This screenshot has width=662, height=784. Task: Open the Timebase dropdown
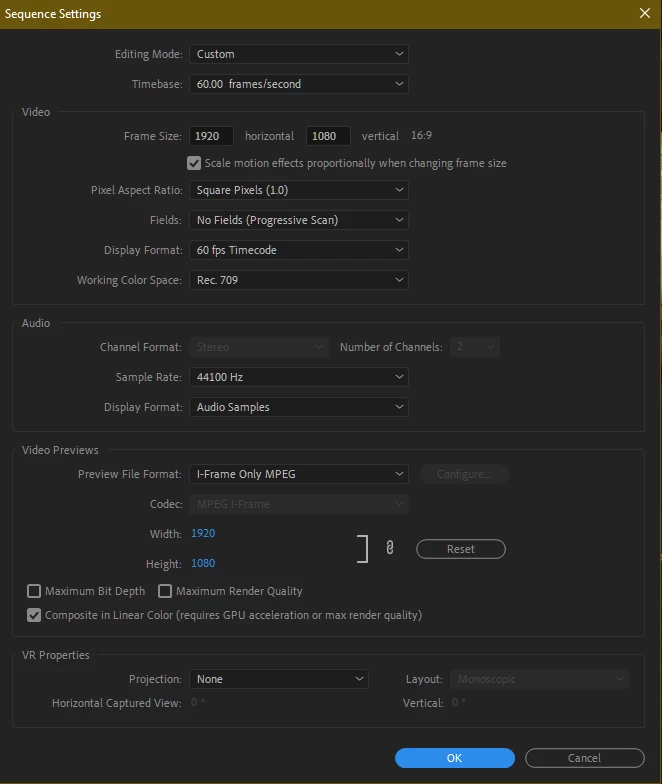pos(299,84)
